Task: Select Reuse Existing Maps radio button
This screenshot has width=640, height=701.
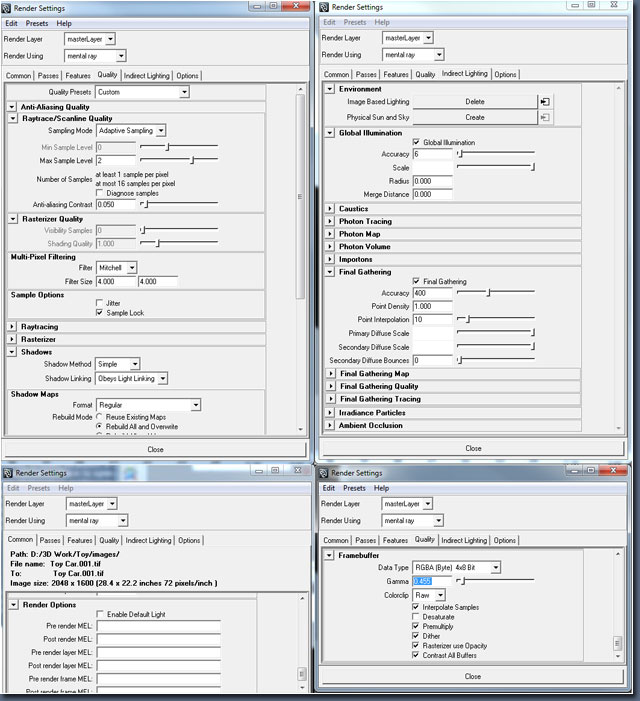Action: 100,417
